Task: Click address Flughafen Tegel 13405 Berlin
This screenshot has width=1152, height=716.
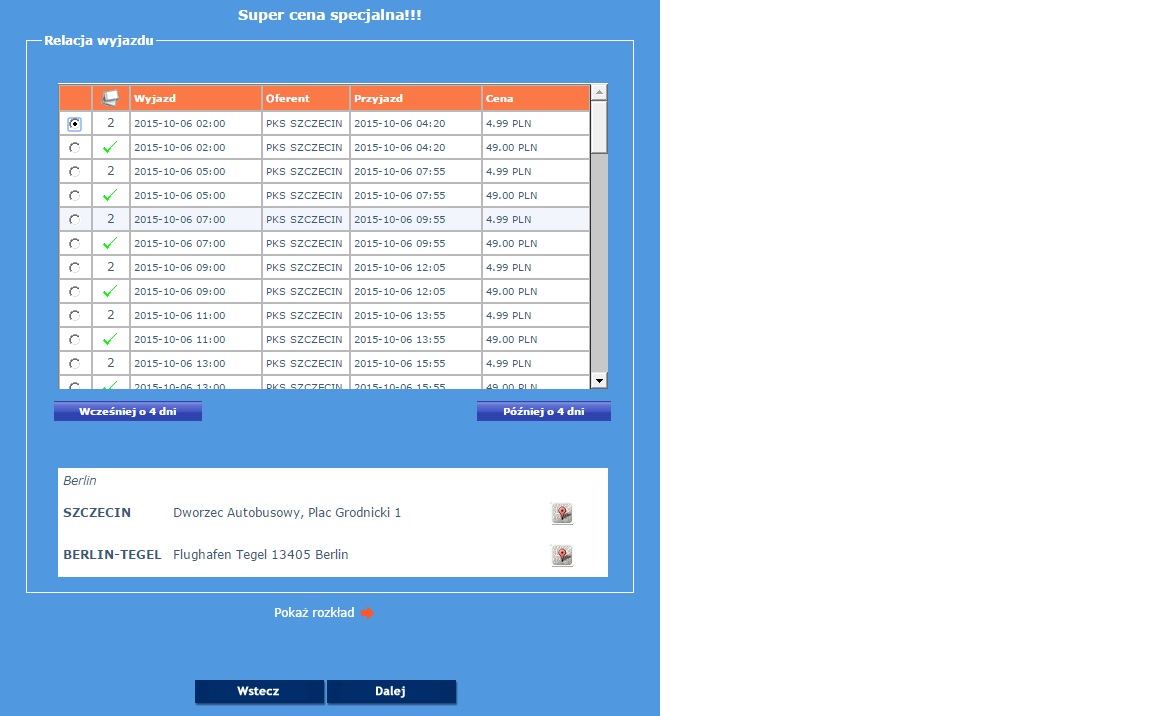Action: click(261, 554)
